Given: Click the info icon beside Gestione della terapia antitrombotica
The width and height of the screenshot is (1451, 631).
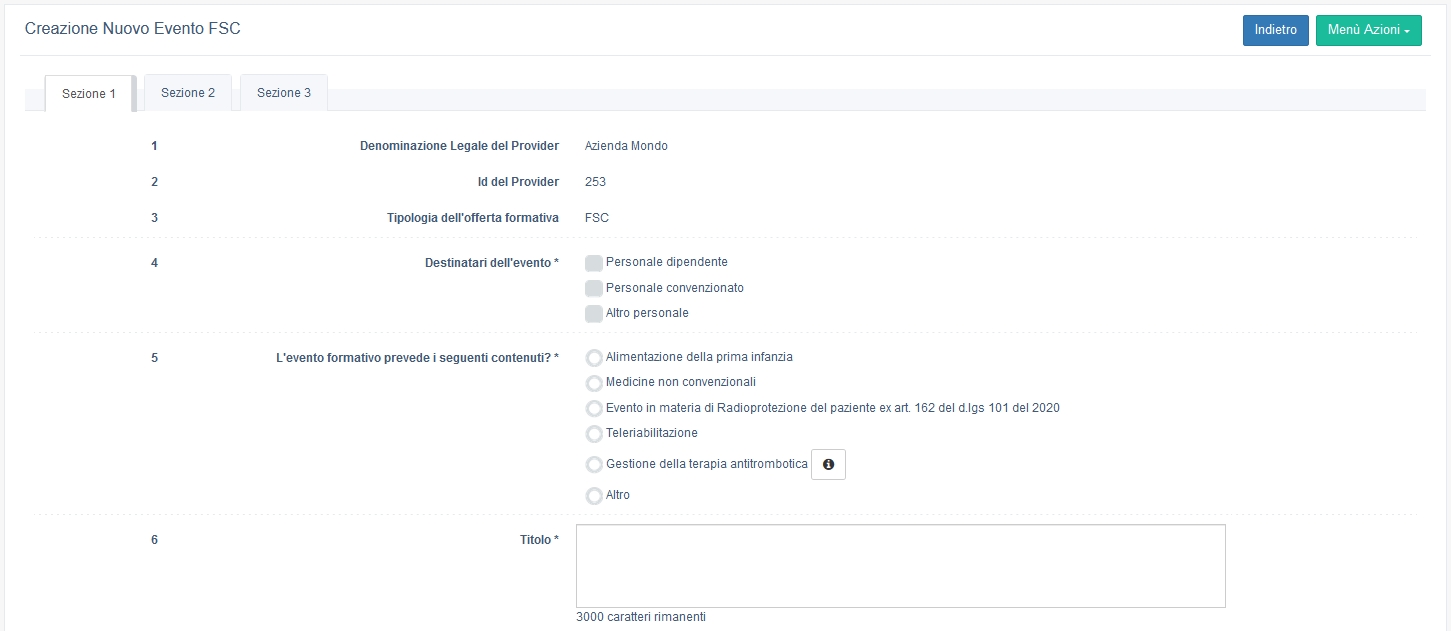Looking at the screenshot, I should 828,465.
